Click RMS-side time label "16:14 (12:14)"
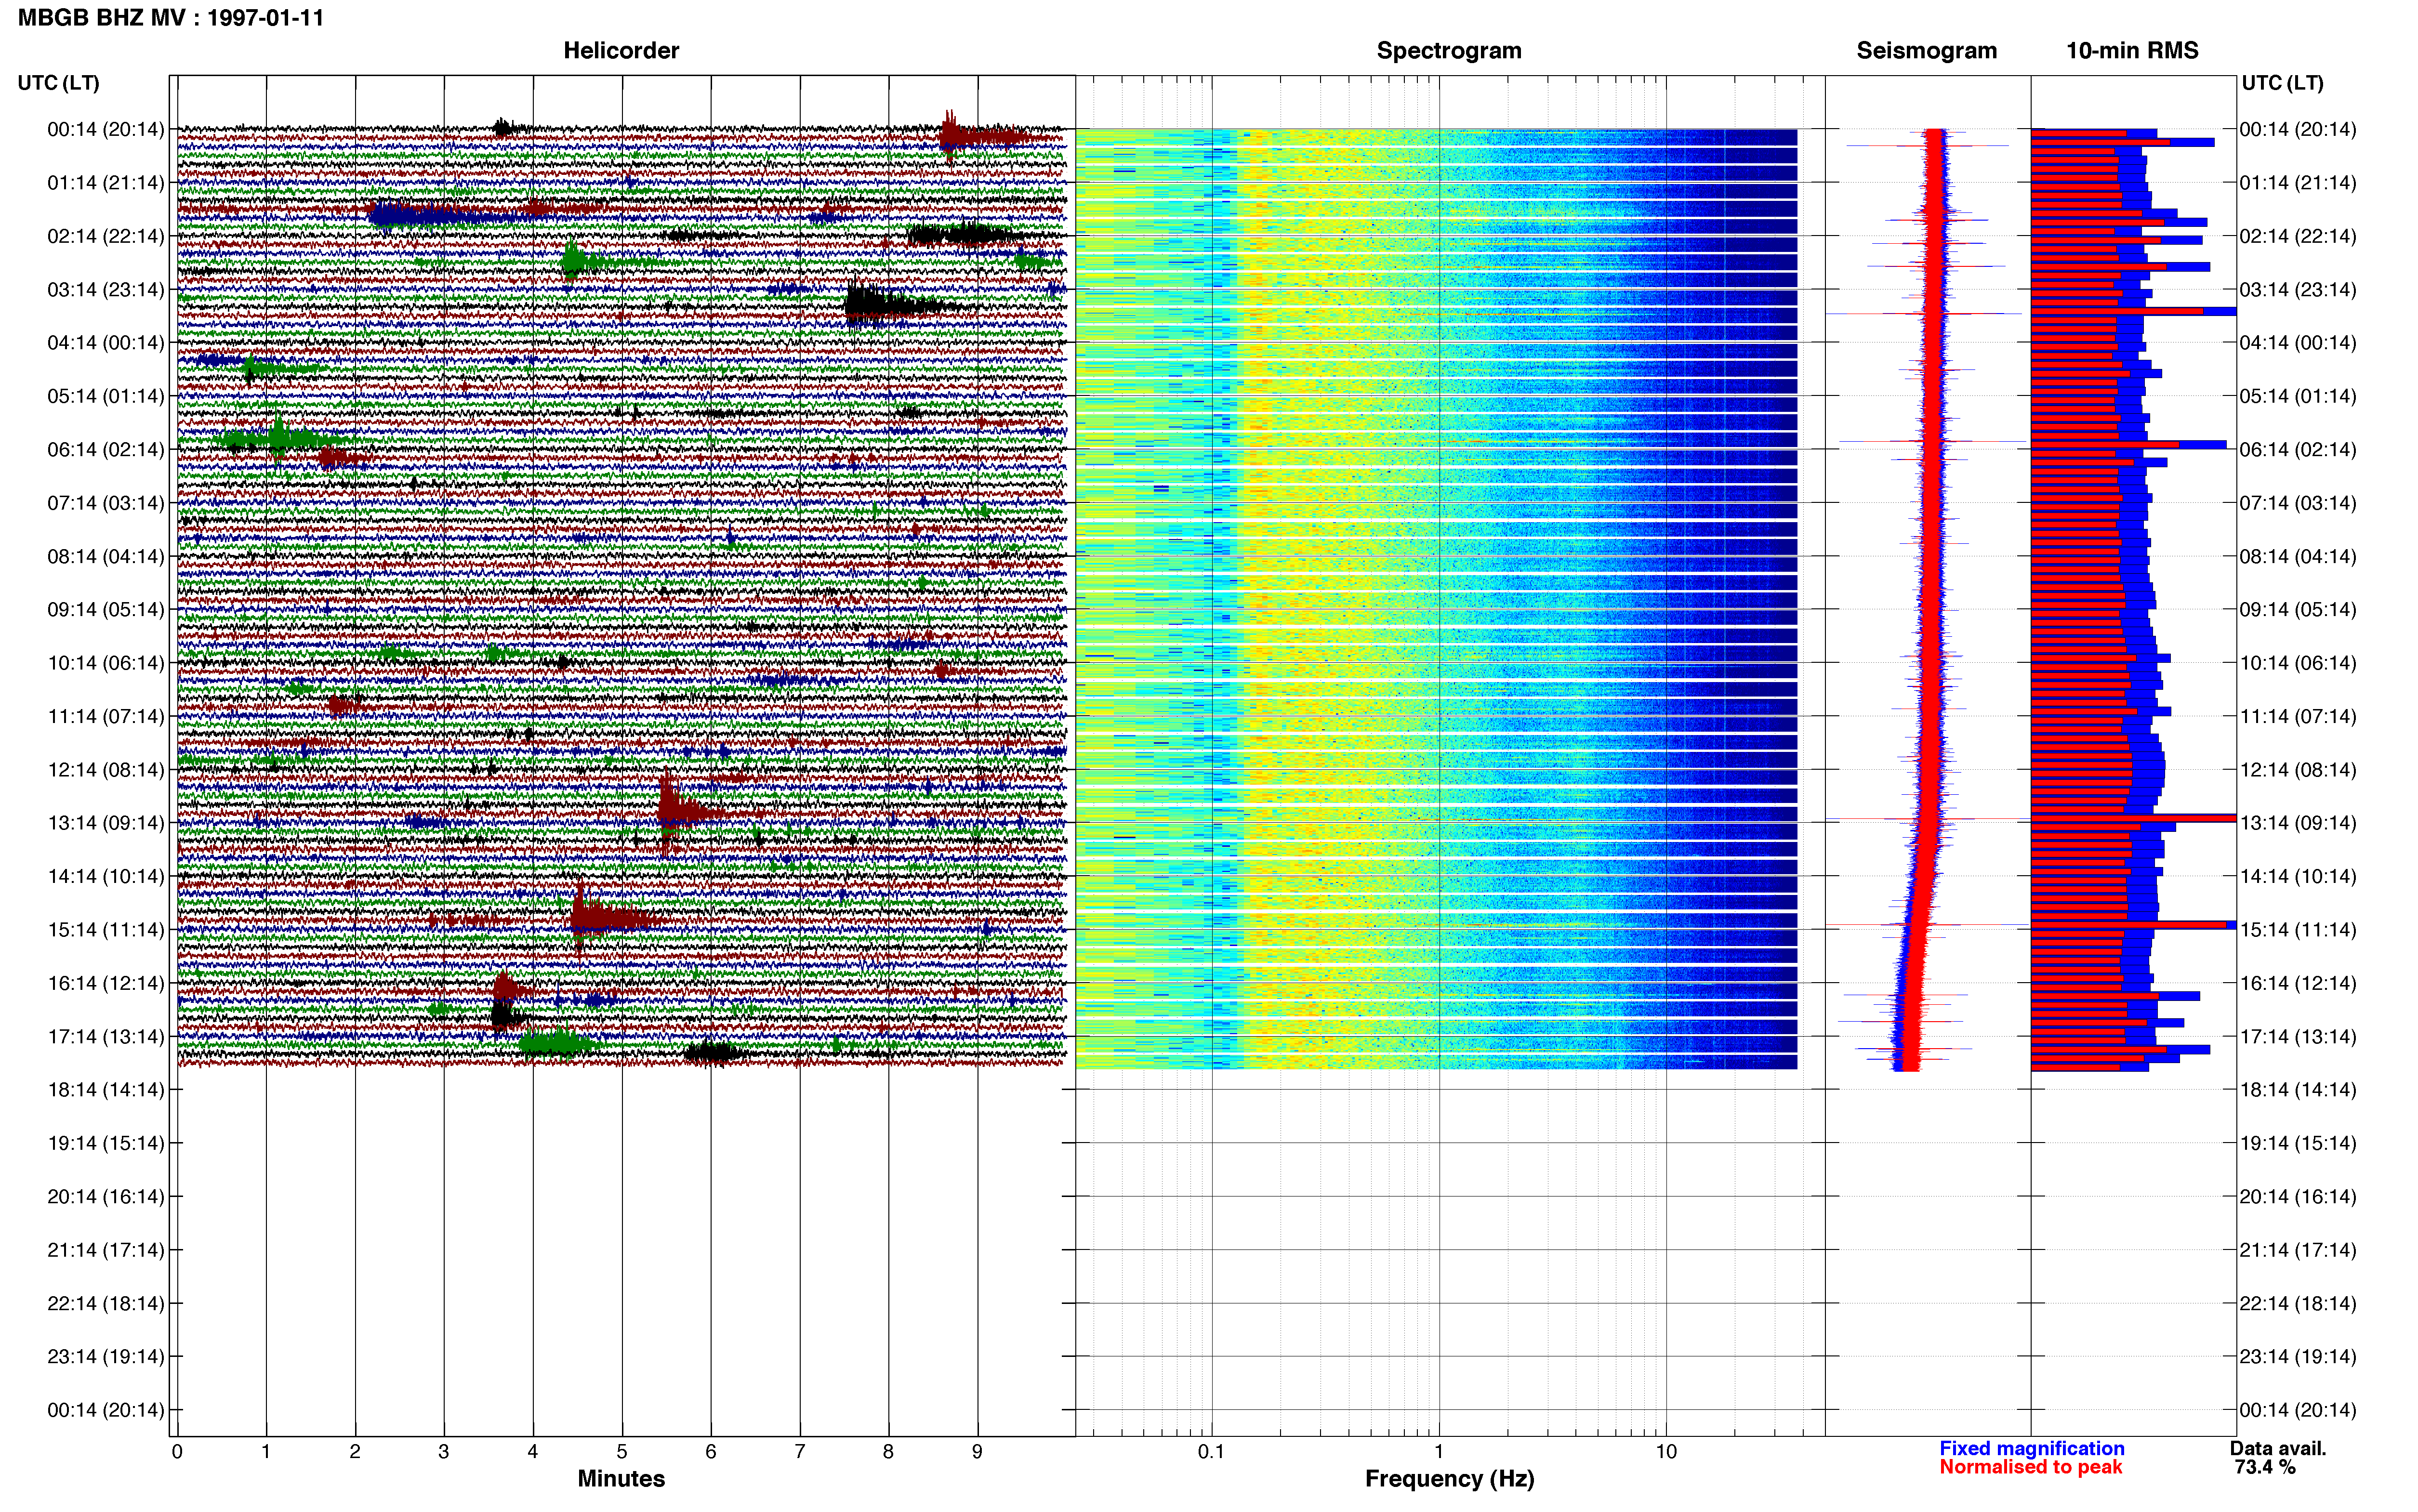The height and width of the screenshot is (1512, 2418). (2298, 983)
